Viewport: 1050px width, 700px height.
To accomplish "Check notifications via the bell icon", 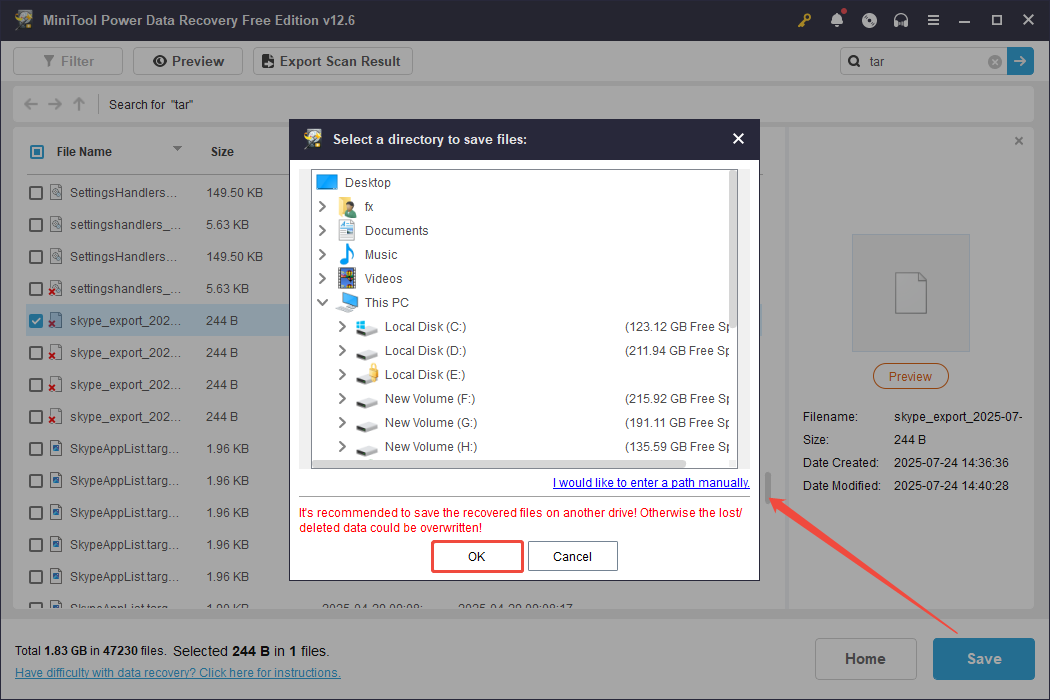I will 837,20.
